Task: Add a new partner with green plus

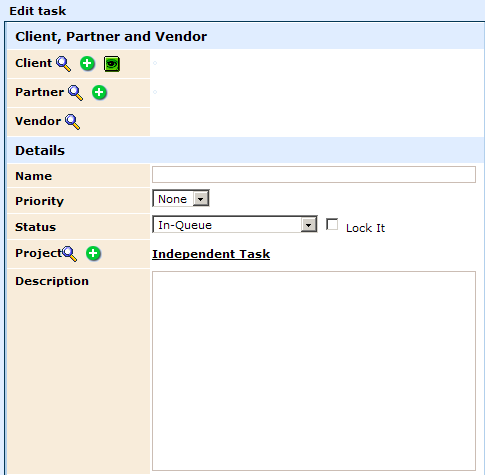Action: [x=99, y=92]
